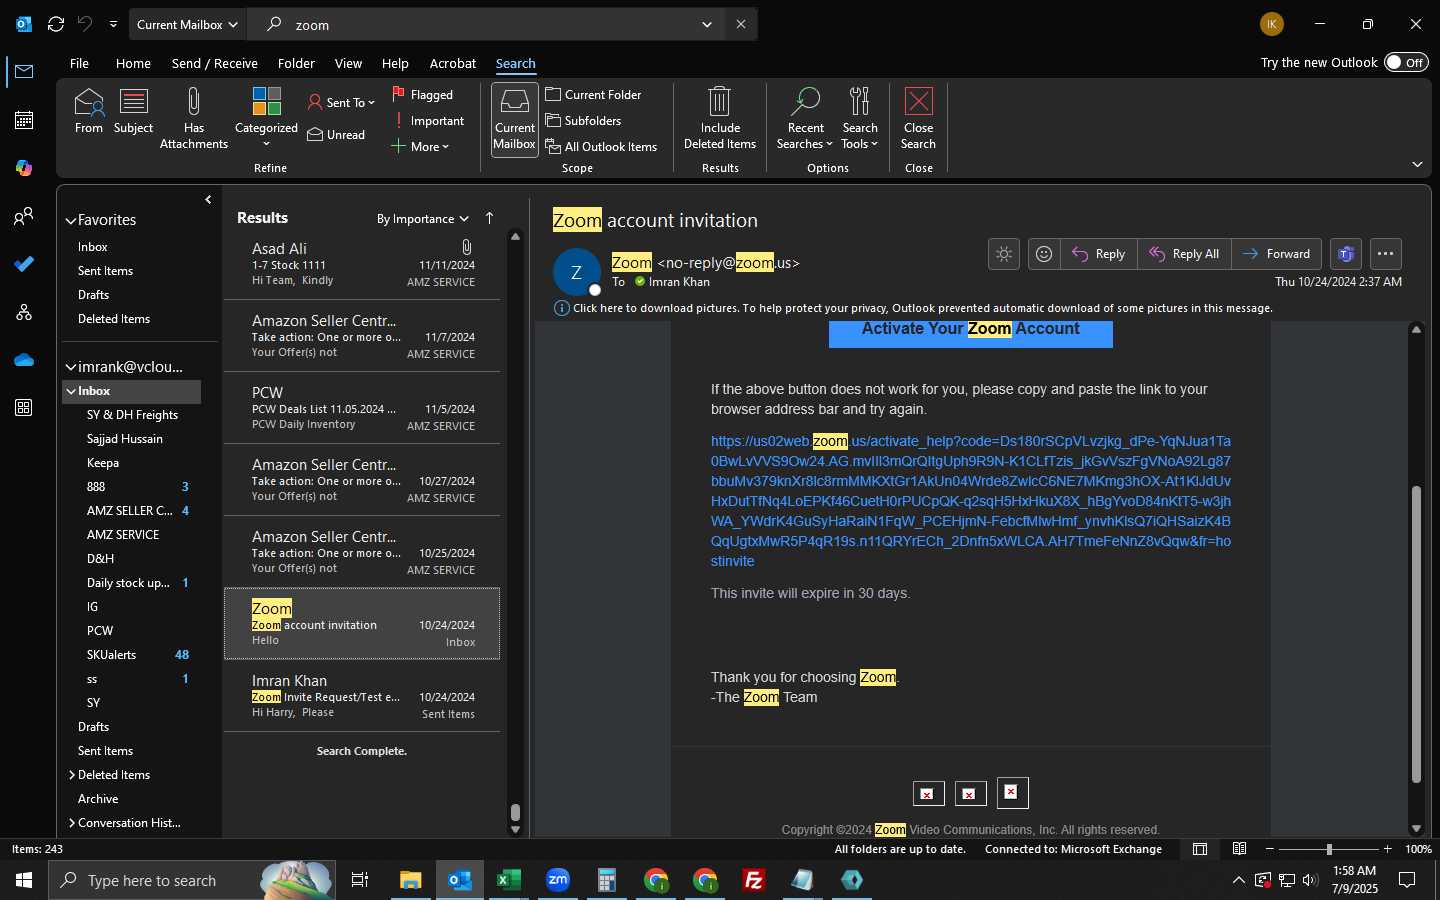The width and height of the screenshot is (1440, 900).
Task: Click the Send/Receive All Folders sync icon
Action: tap(56, 24)
